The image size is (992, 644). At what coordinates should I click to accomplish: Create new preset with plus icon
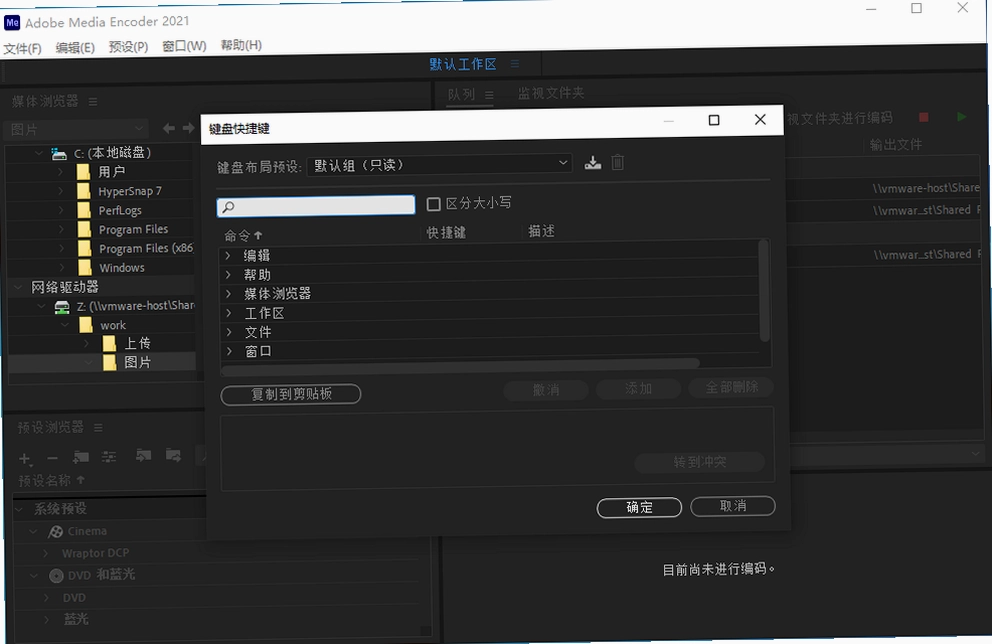click(25, 459)
